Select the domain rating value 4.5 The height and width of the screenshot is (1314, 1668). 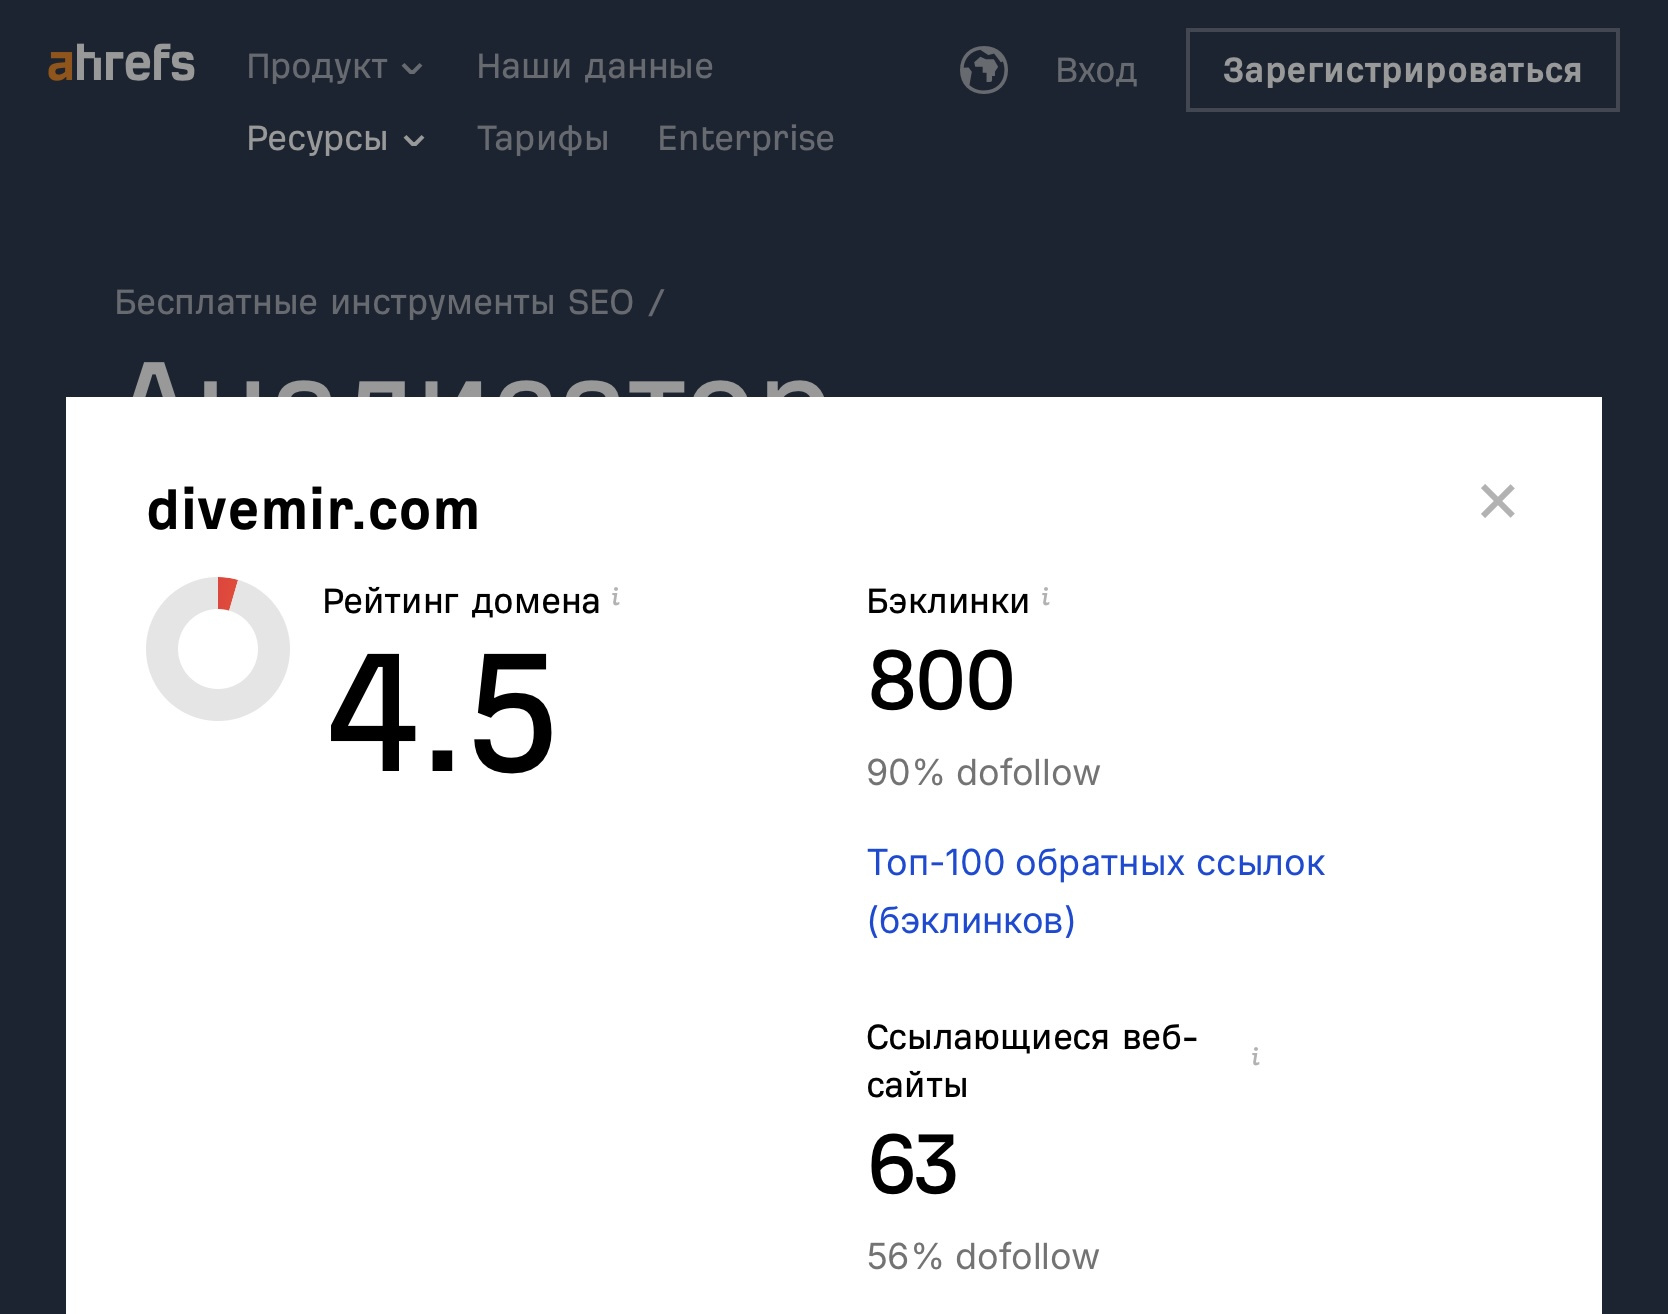[x=441, y=712]
